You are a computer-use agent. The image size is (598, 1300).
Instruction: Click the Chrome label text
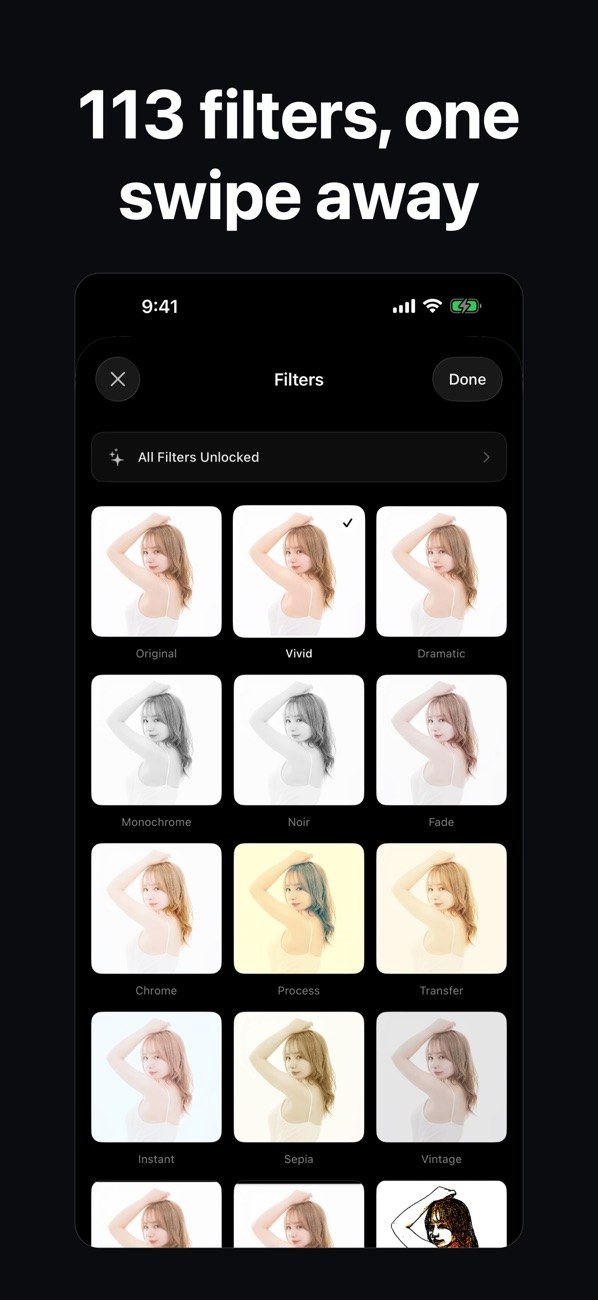(x=156, y=990)
